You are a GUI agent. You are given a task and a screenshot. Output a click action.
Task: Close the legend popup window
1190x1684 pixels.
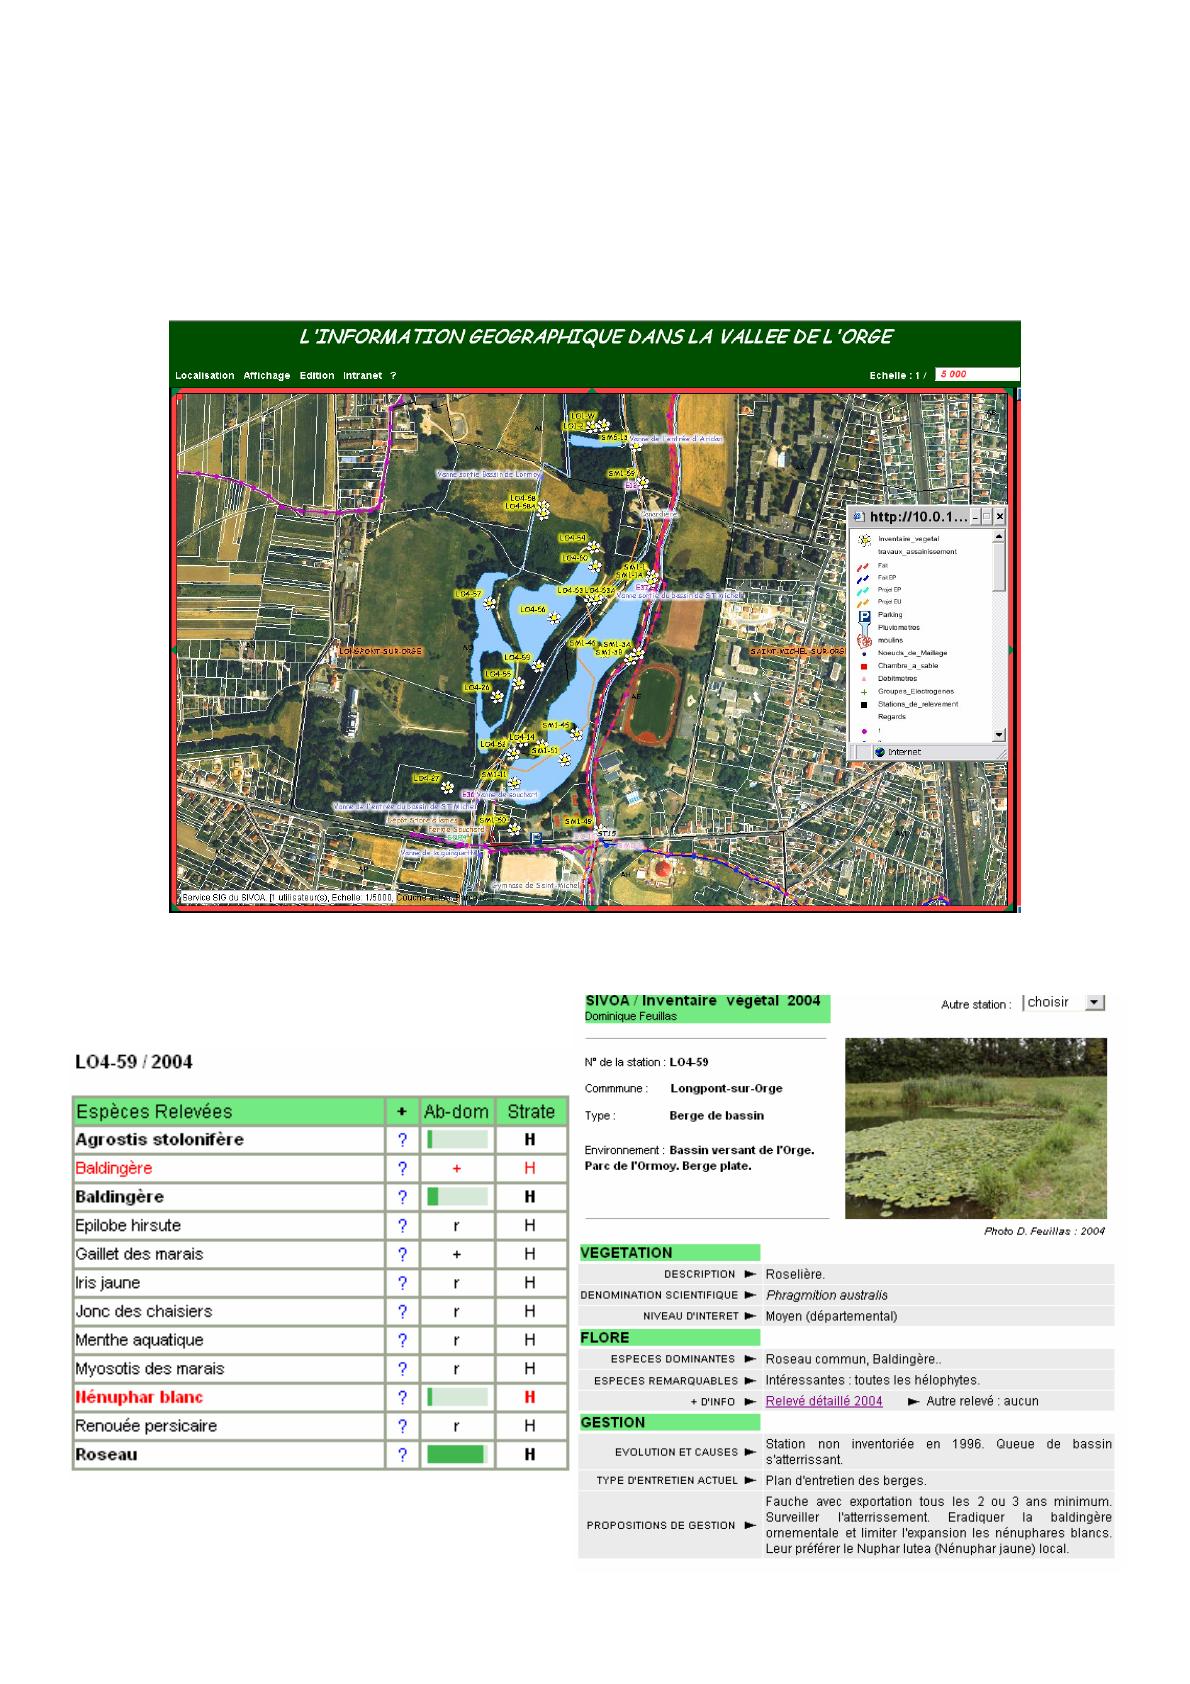coord(999,517)
